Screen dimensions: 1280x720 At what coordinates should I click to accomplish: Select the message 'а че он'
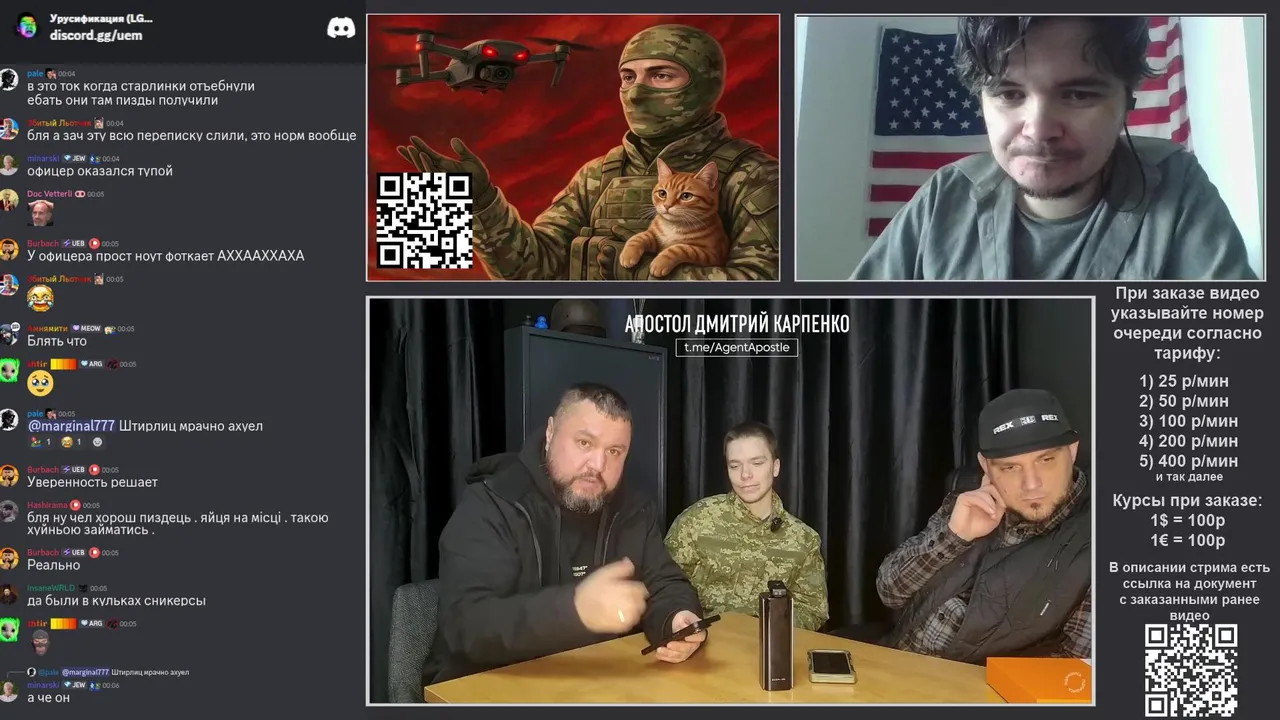(x=48, y=698)
